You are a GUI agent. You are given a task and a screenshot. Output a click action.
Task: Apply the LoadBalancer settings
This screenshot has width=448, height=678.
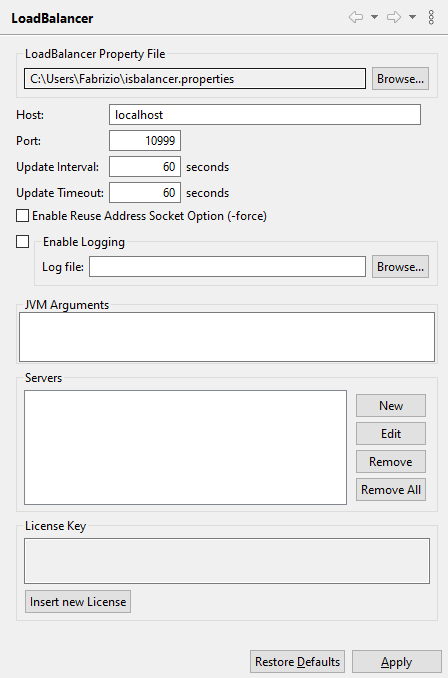click(x=397, y=662)
